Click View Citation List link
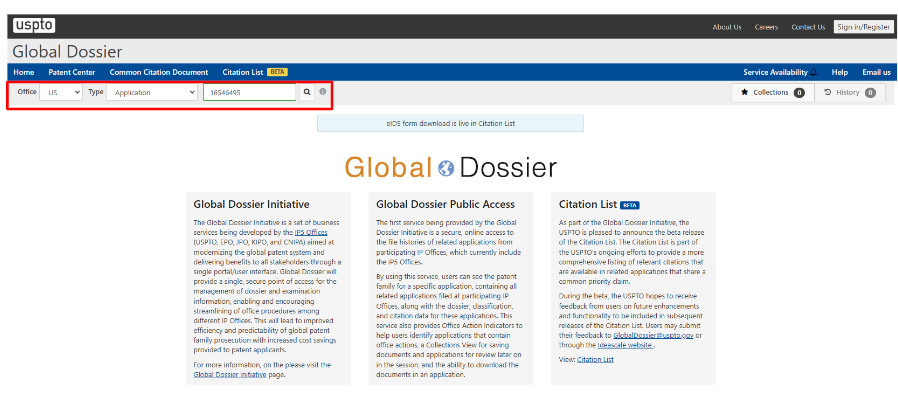Viewport: 898px width, 407px height. click(x=595, y=359)
